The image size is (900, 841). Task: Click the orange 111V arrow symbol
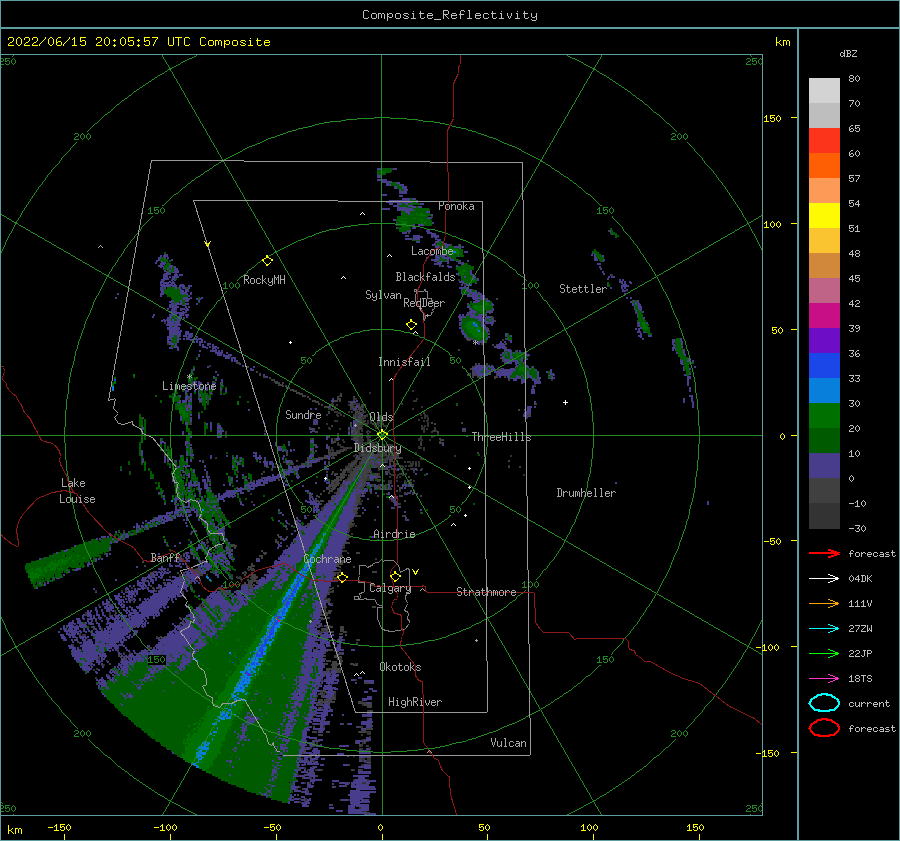(824, 603)
